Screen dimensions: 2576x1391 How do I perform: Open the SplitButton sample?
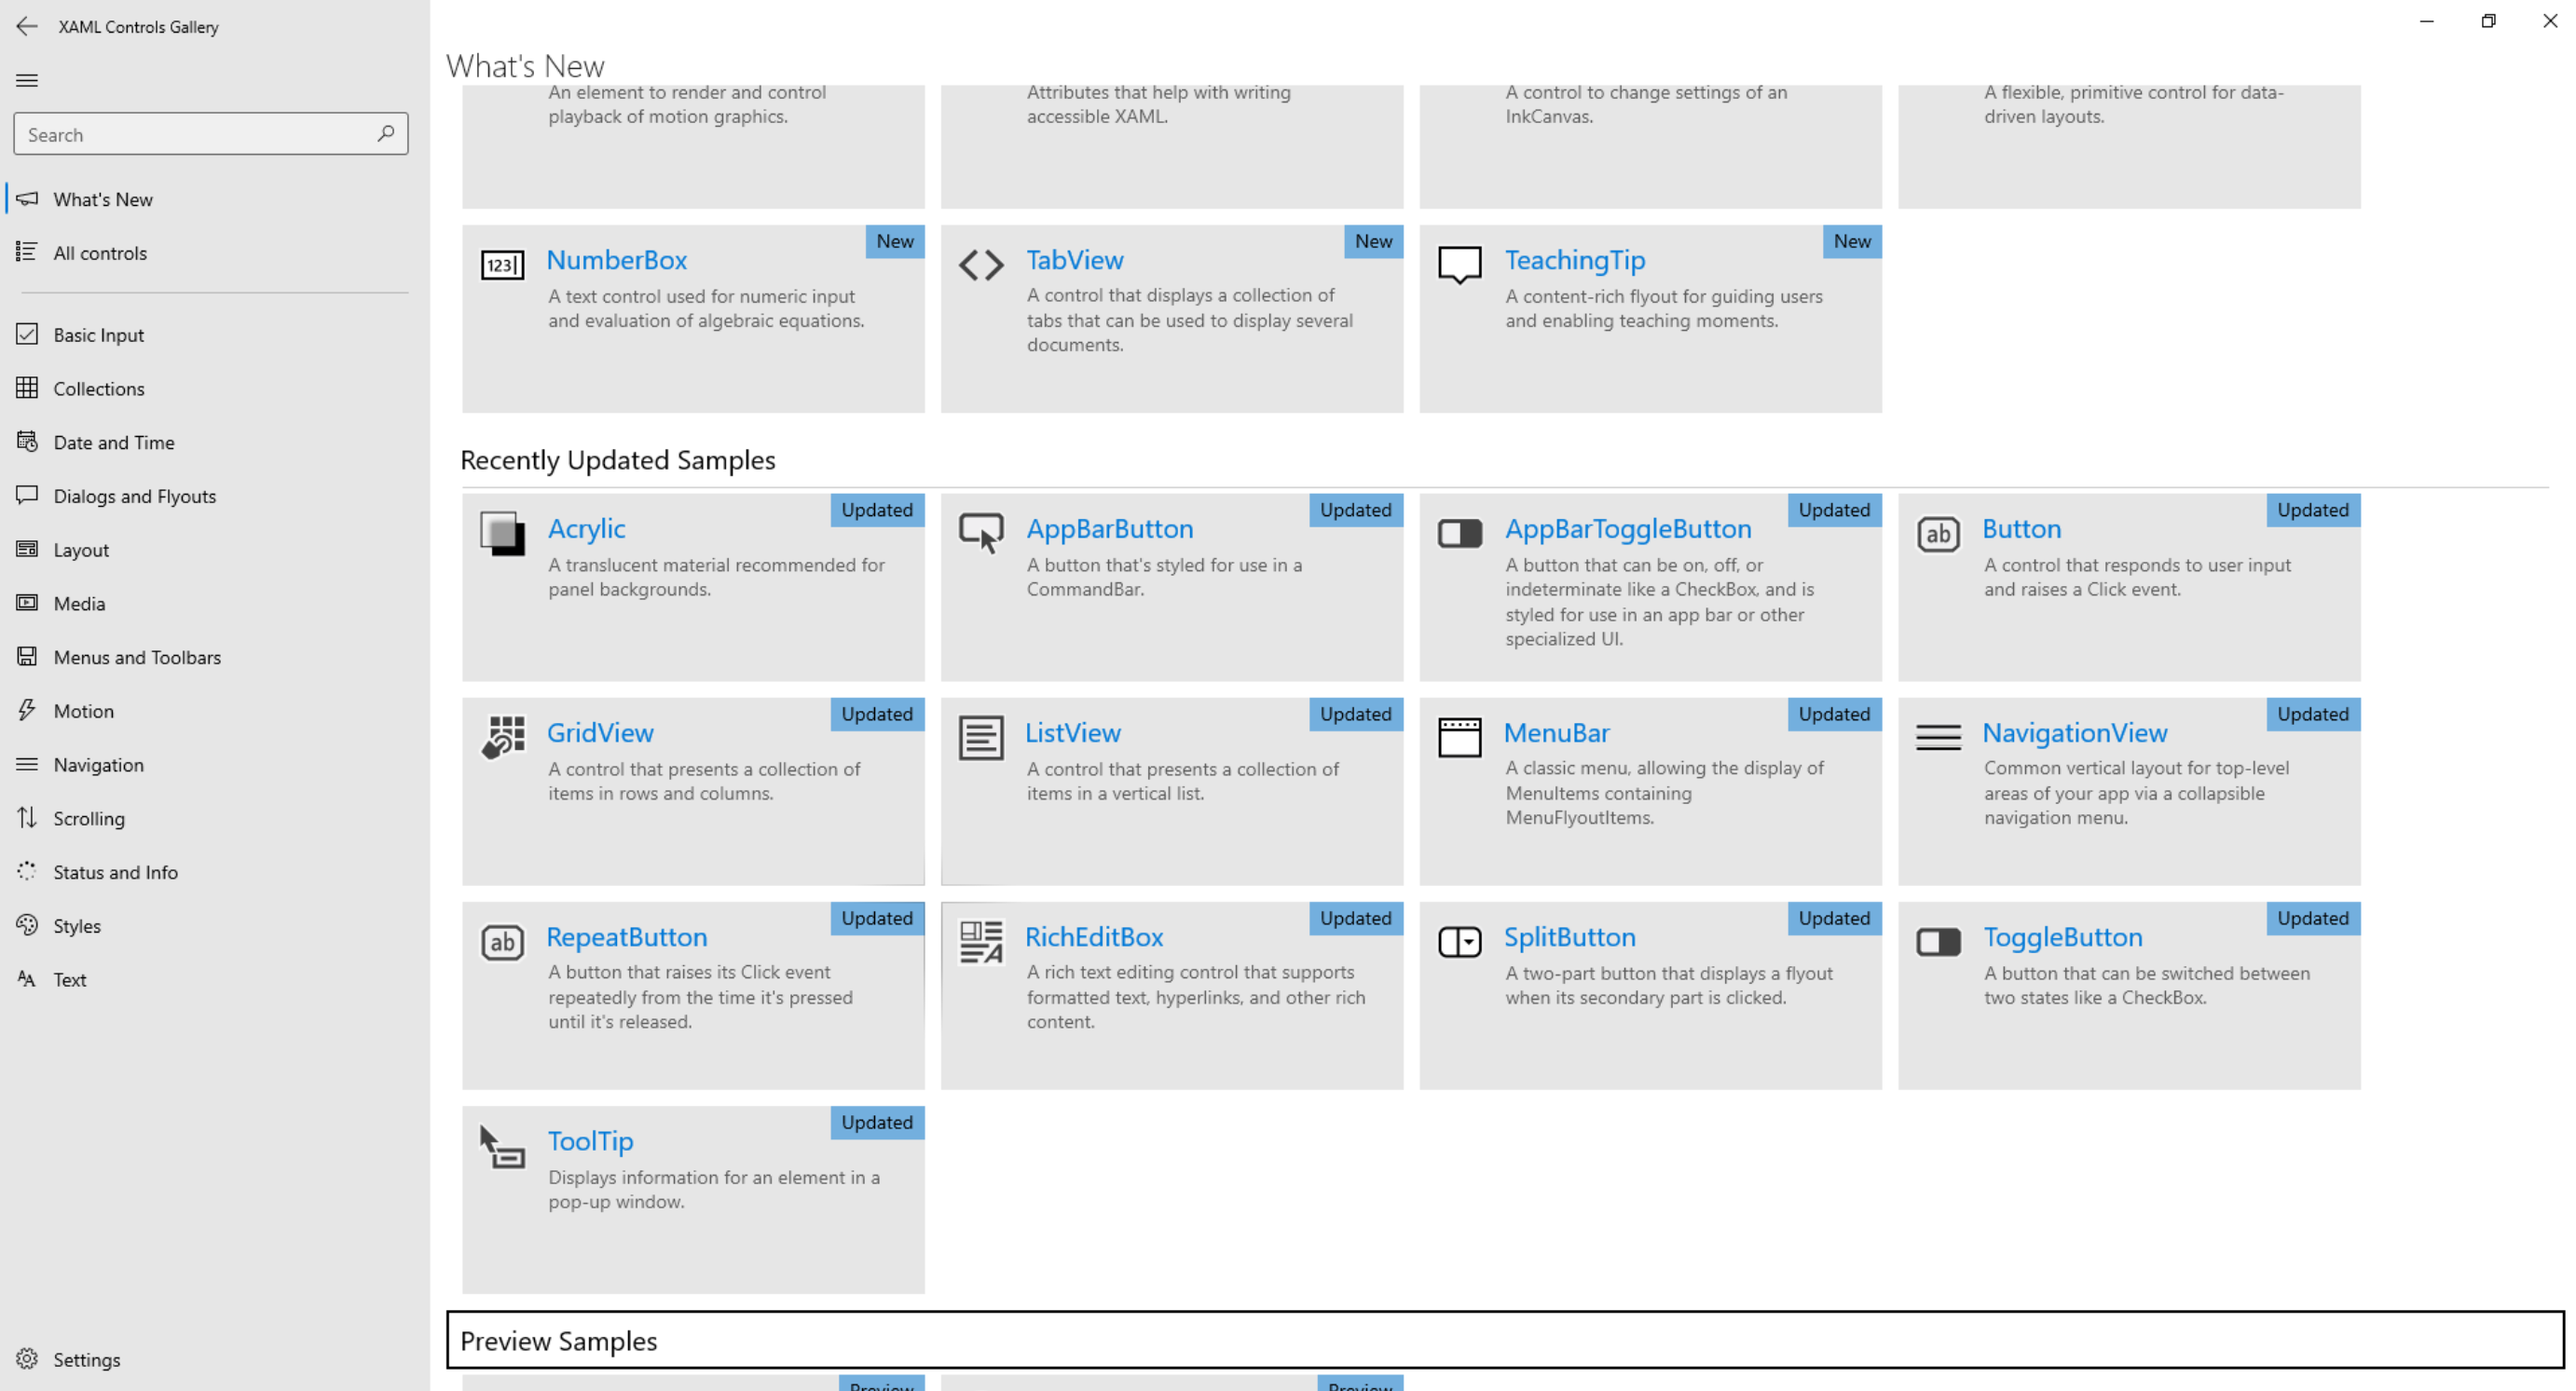pyautogui.click(x=1569, y=937)
